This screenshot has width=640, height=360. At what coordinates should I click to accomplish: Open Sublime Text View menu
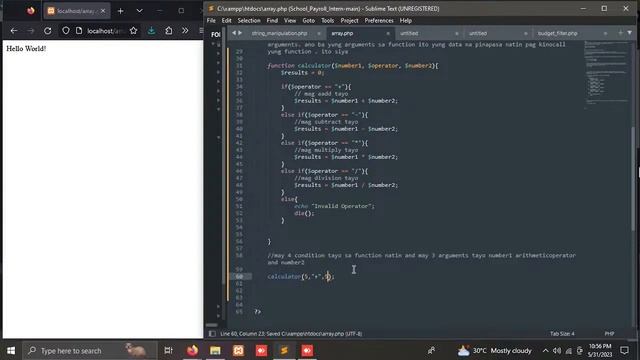pyautogui.click(x=290, y=20)
